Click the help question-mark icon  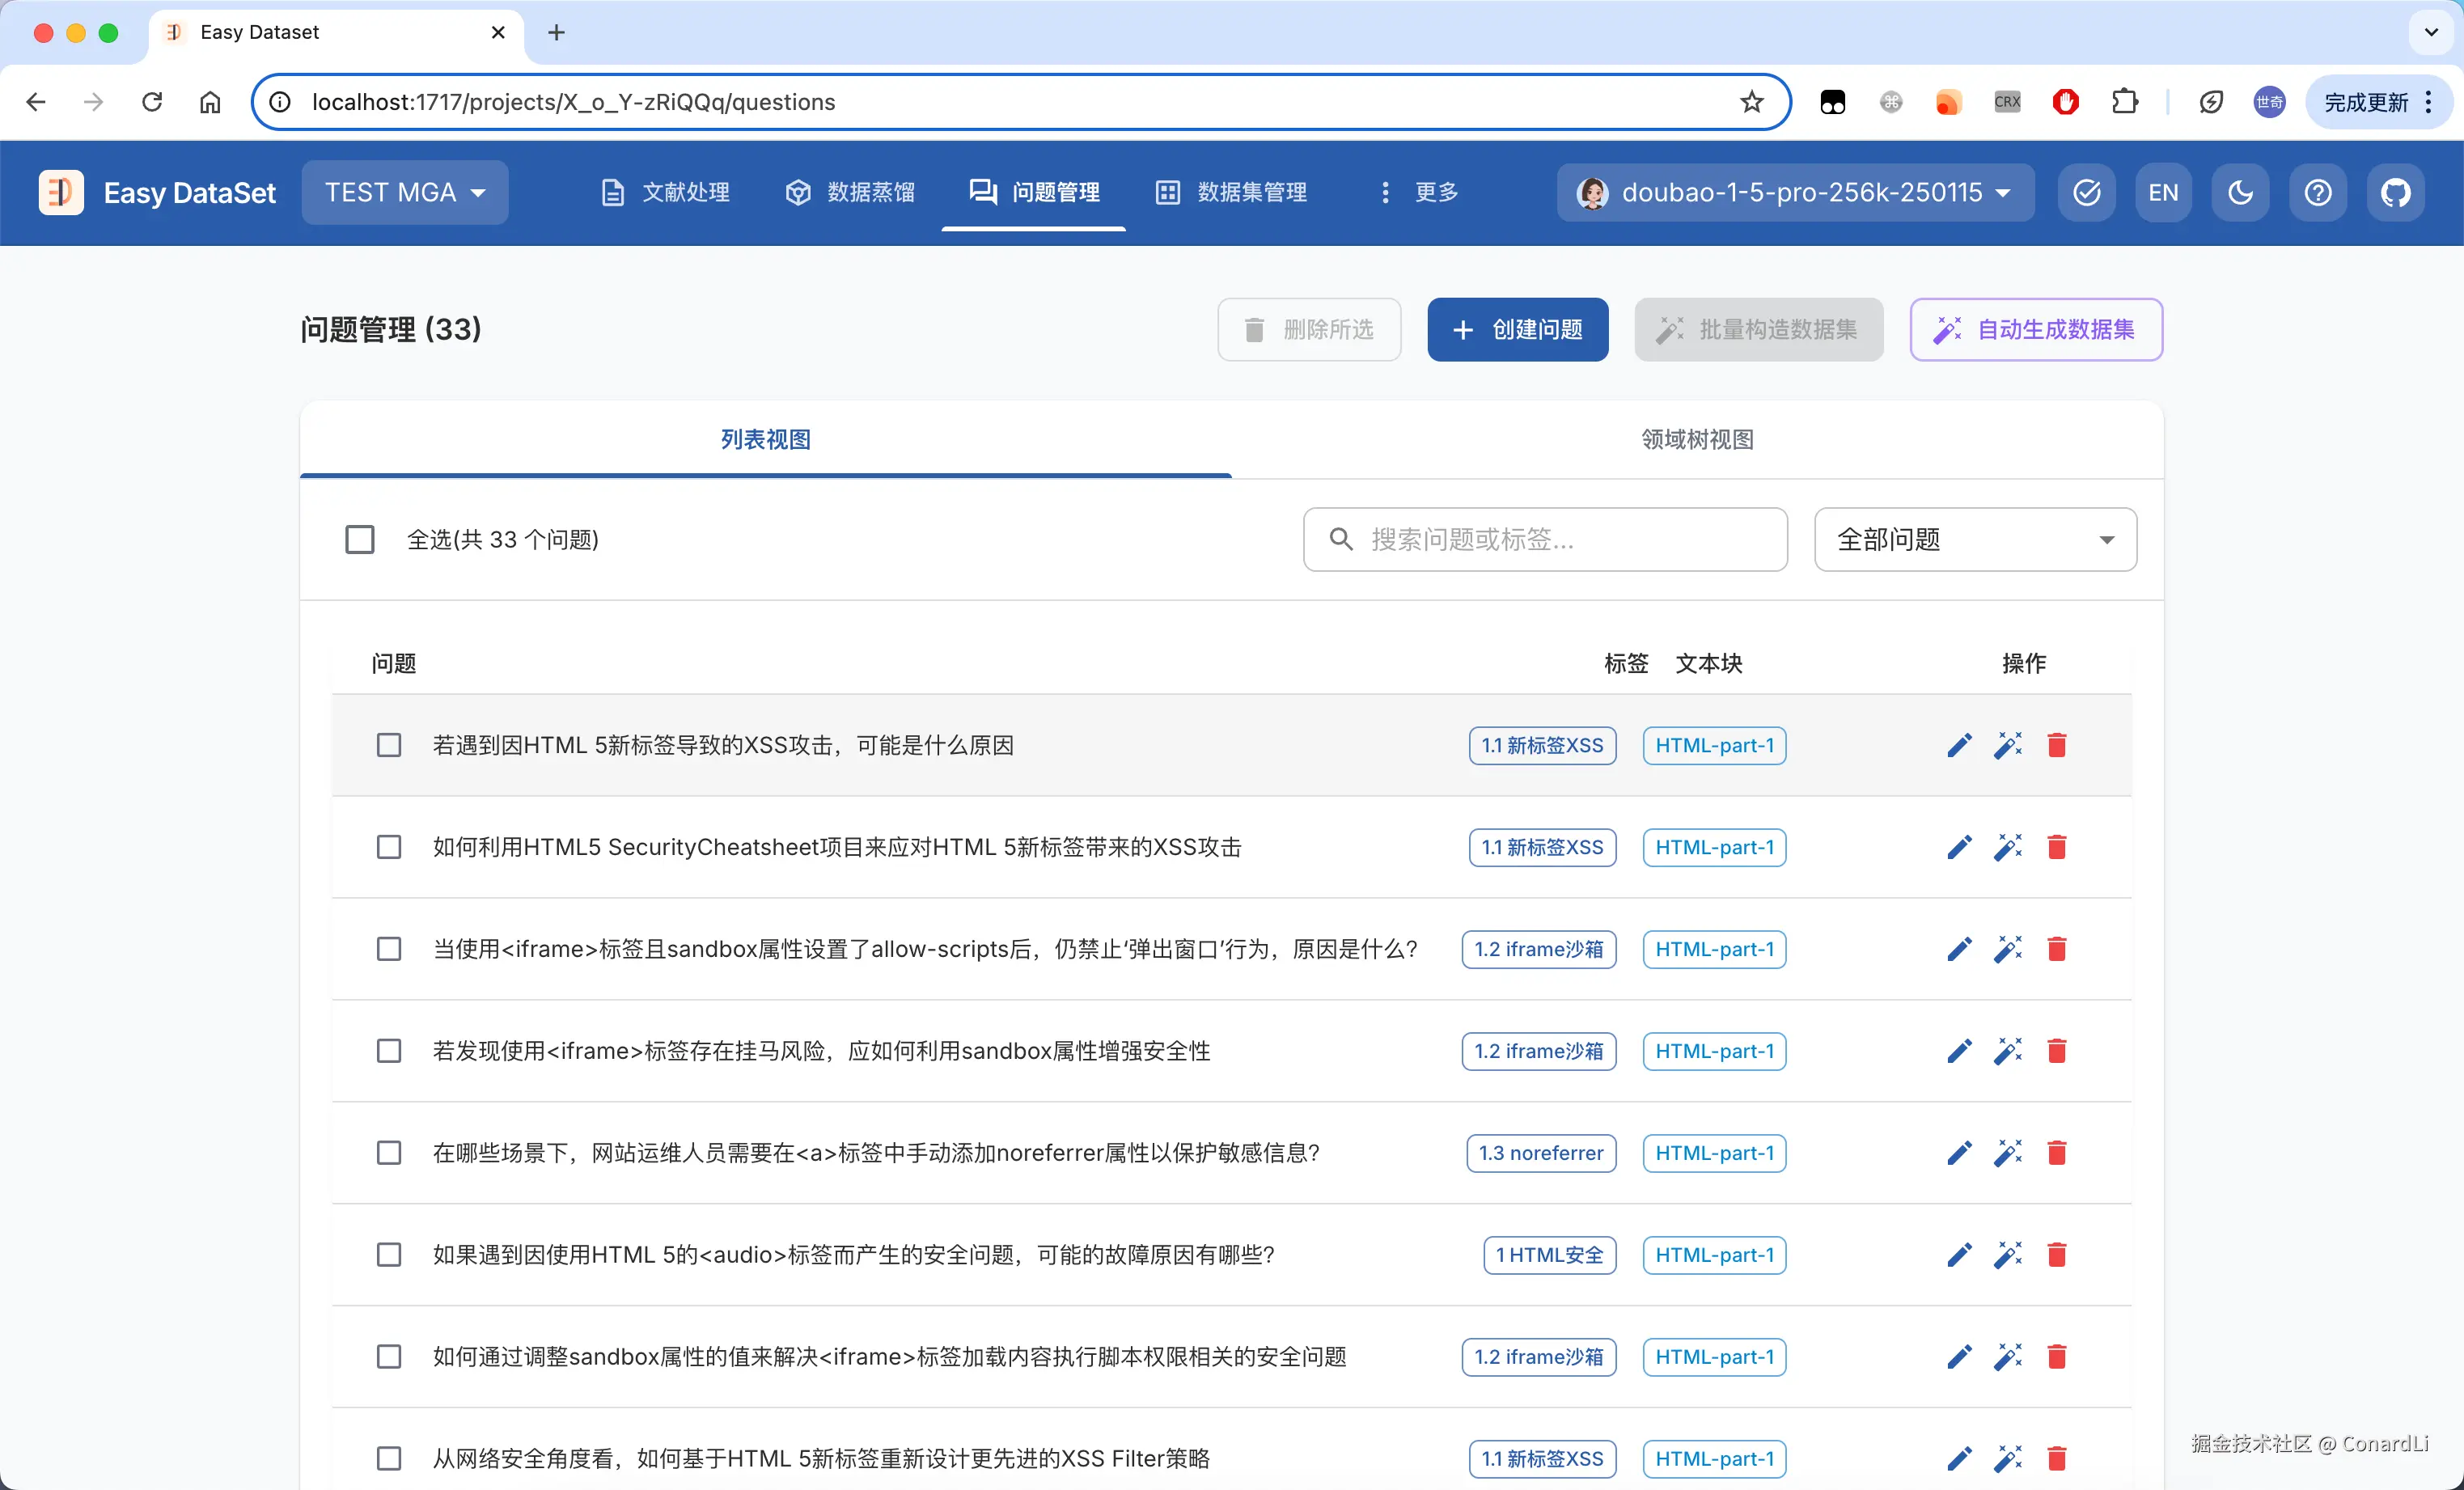[x=2317, y=192]
